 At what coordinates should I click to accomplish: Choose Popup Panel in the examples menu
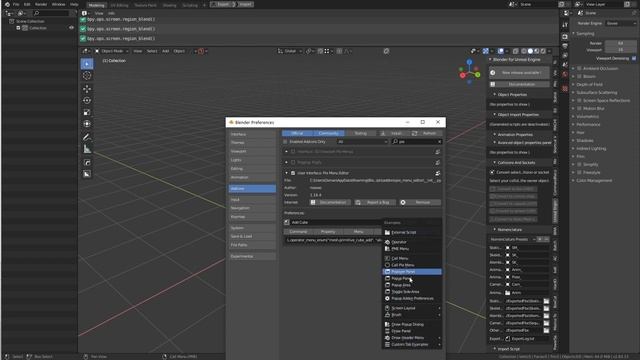[x=412, y=278]
